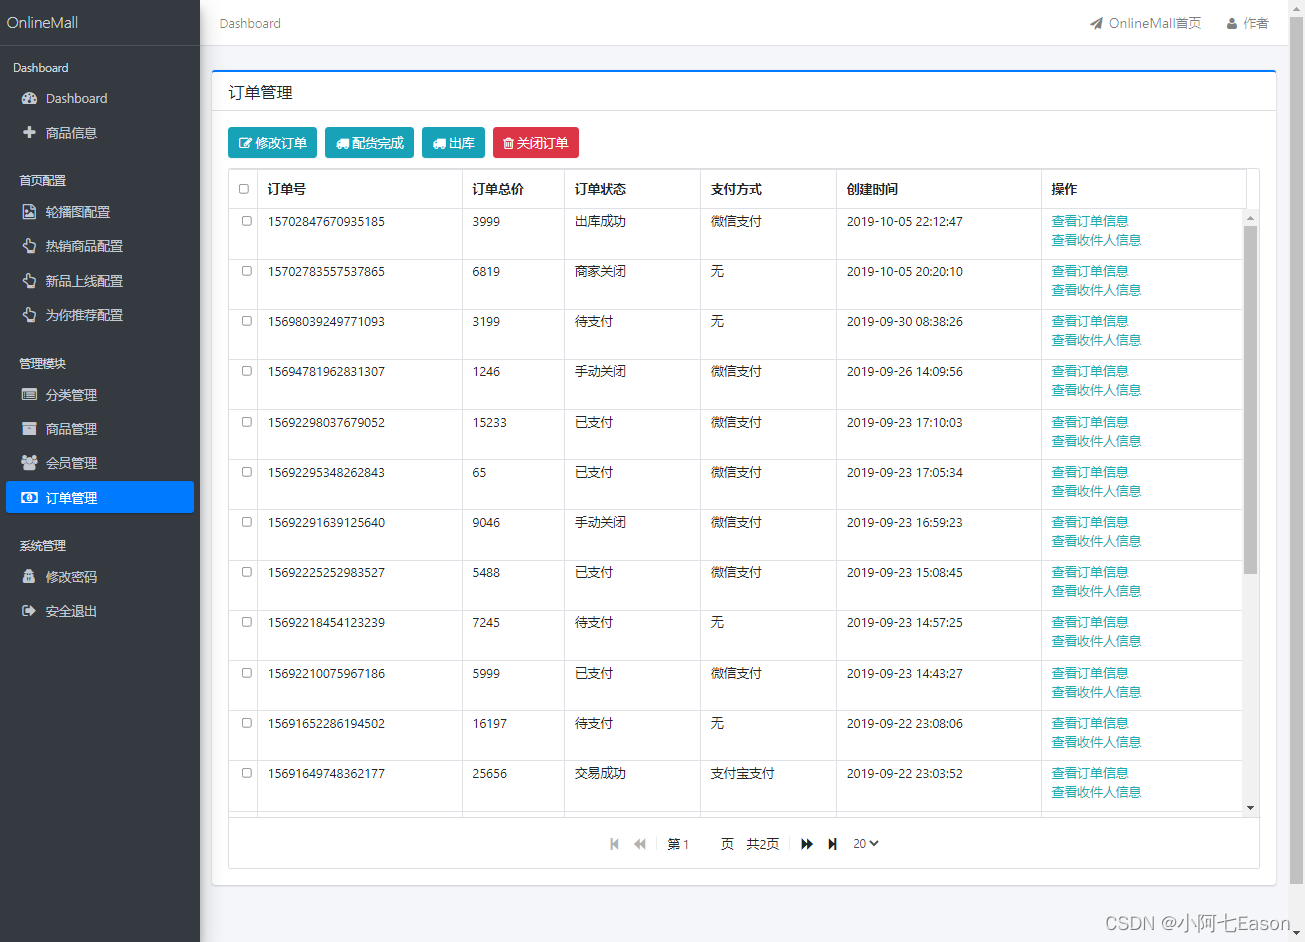Screen dimensions: 1305x942
Task: Click the browser page scrollbar on right edge
Action: pyautogui.click(x=1296, y=450)
